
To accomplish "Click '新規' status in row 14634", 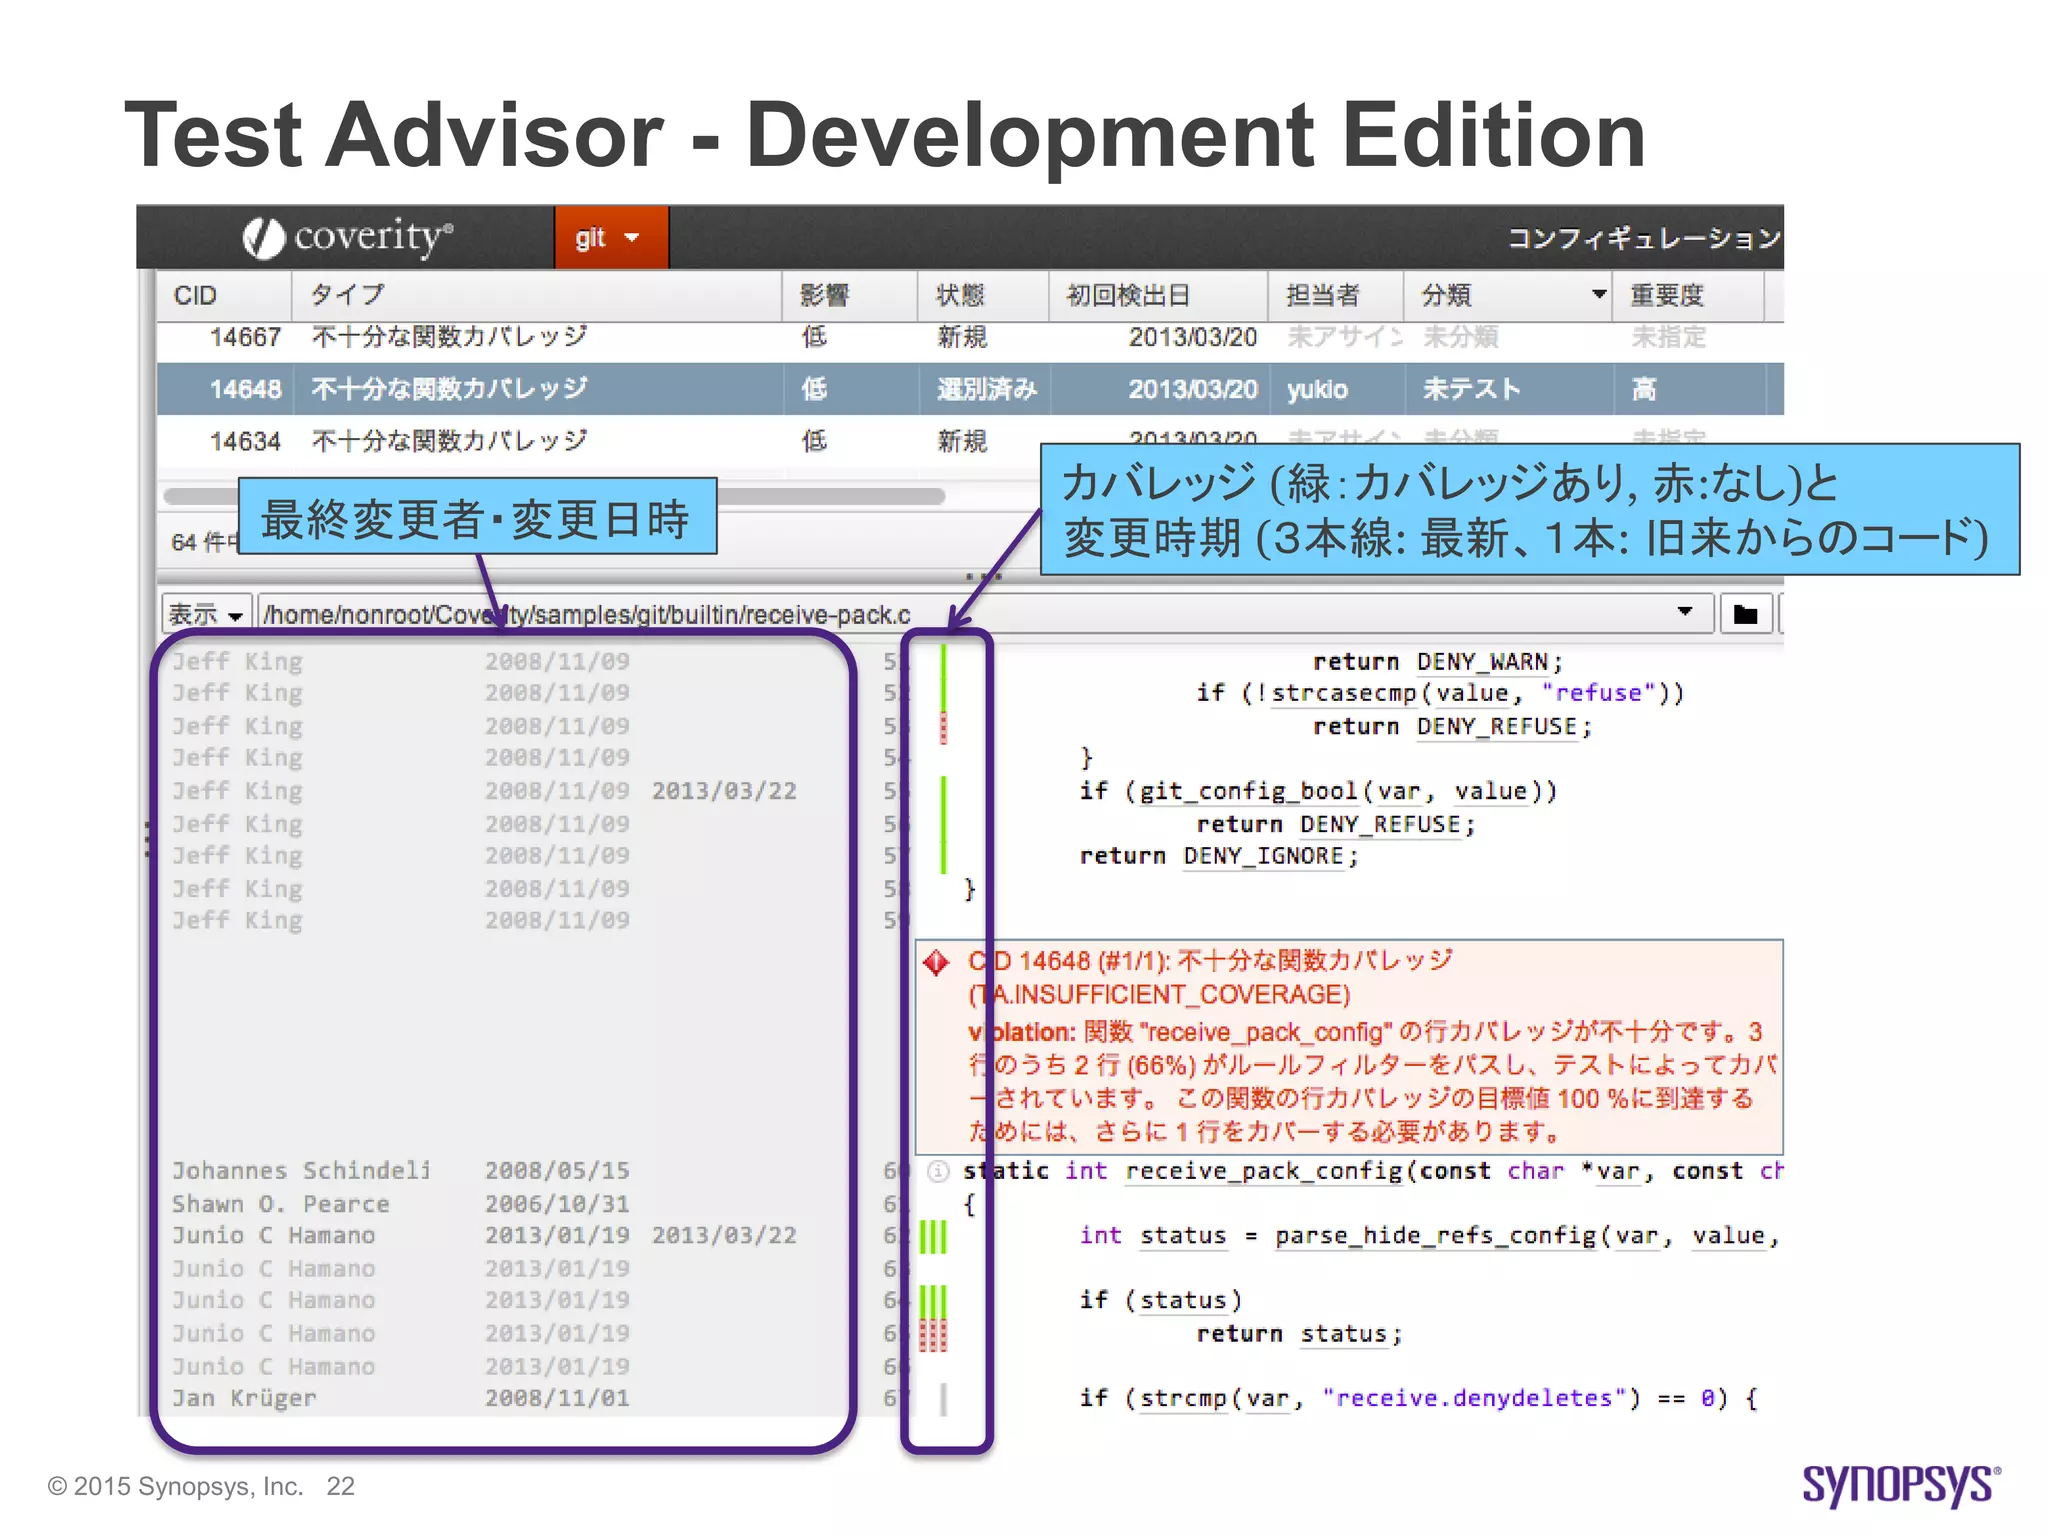I will point(962,441).
